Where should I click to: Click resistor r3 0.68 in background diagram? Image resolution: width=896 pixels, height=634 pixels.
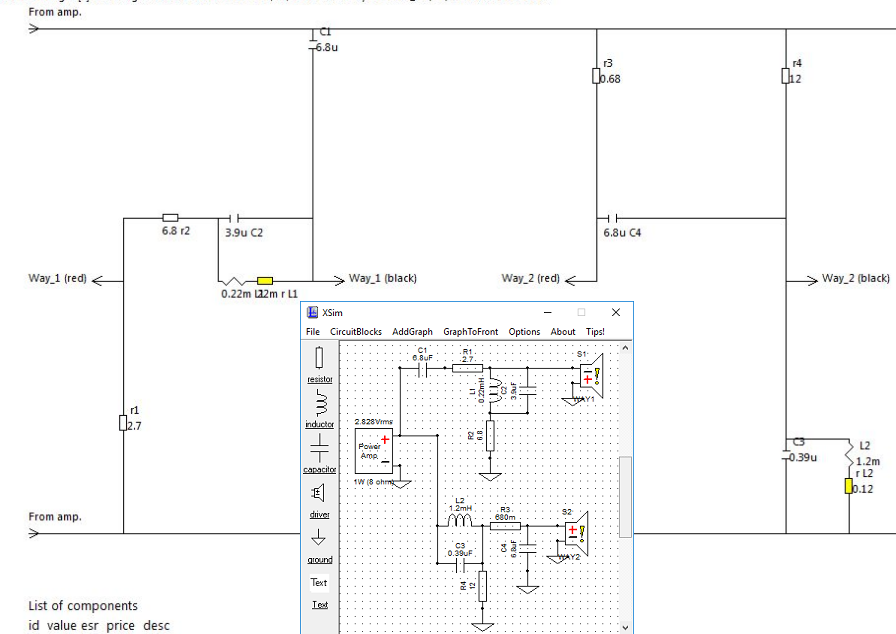coord(596,76)
